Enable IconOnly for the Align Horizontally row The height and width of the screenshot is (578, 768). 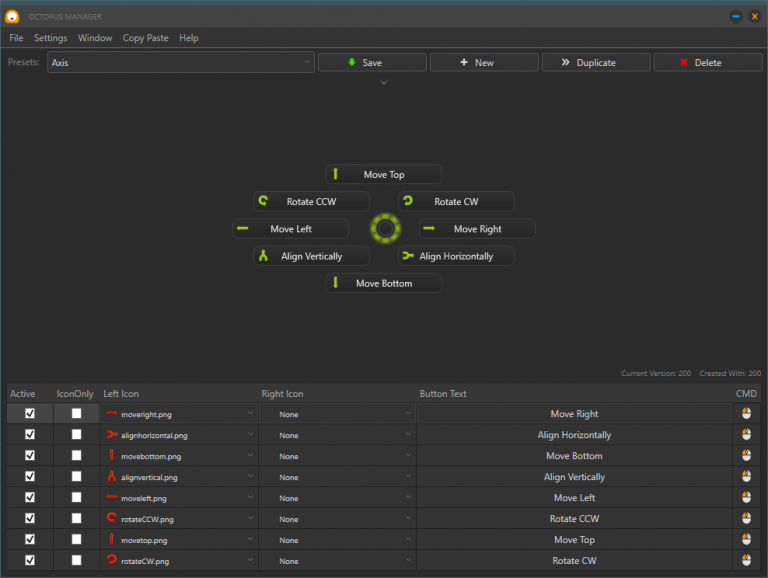[x=76, y=434]
